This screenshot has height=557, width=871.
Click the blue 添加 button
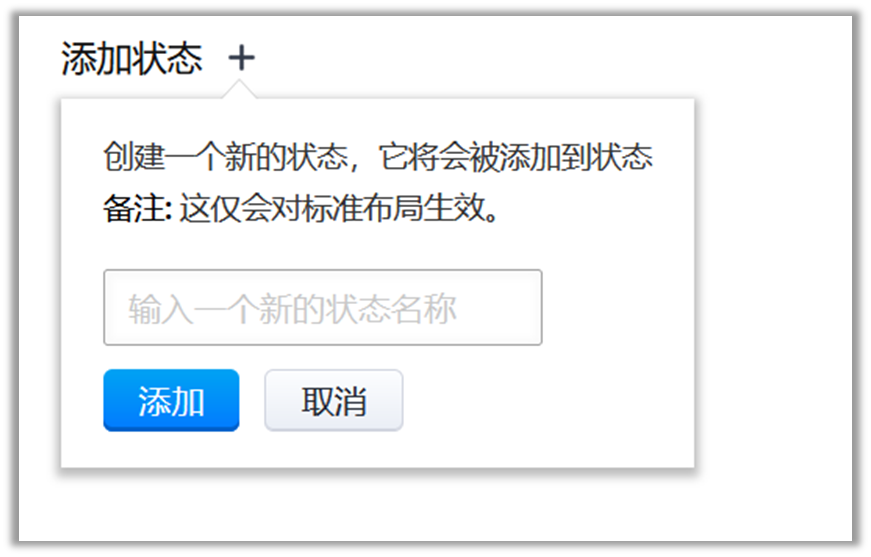pyautogui.click(x=171, y=400)
